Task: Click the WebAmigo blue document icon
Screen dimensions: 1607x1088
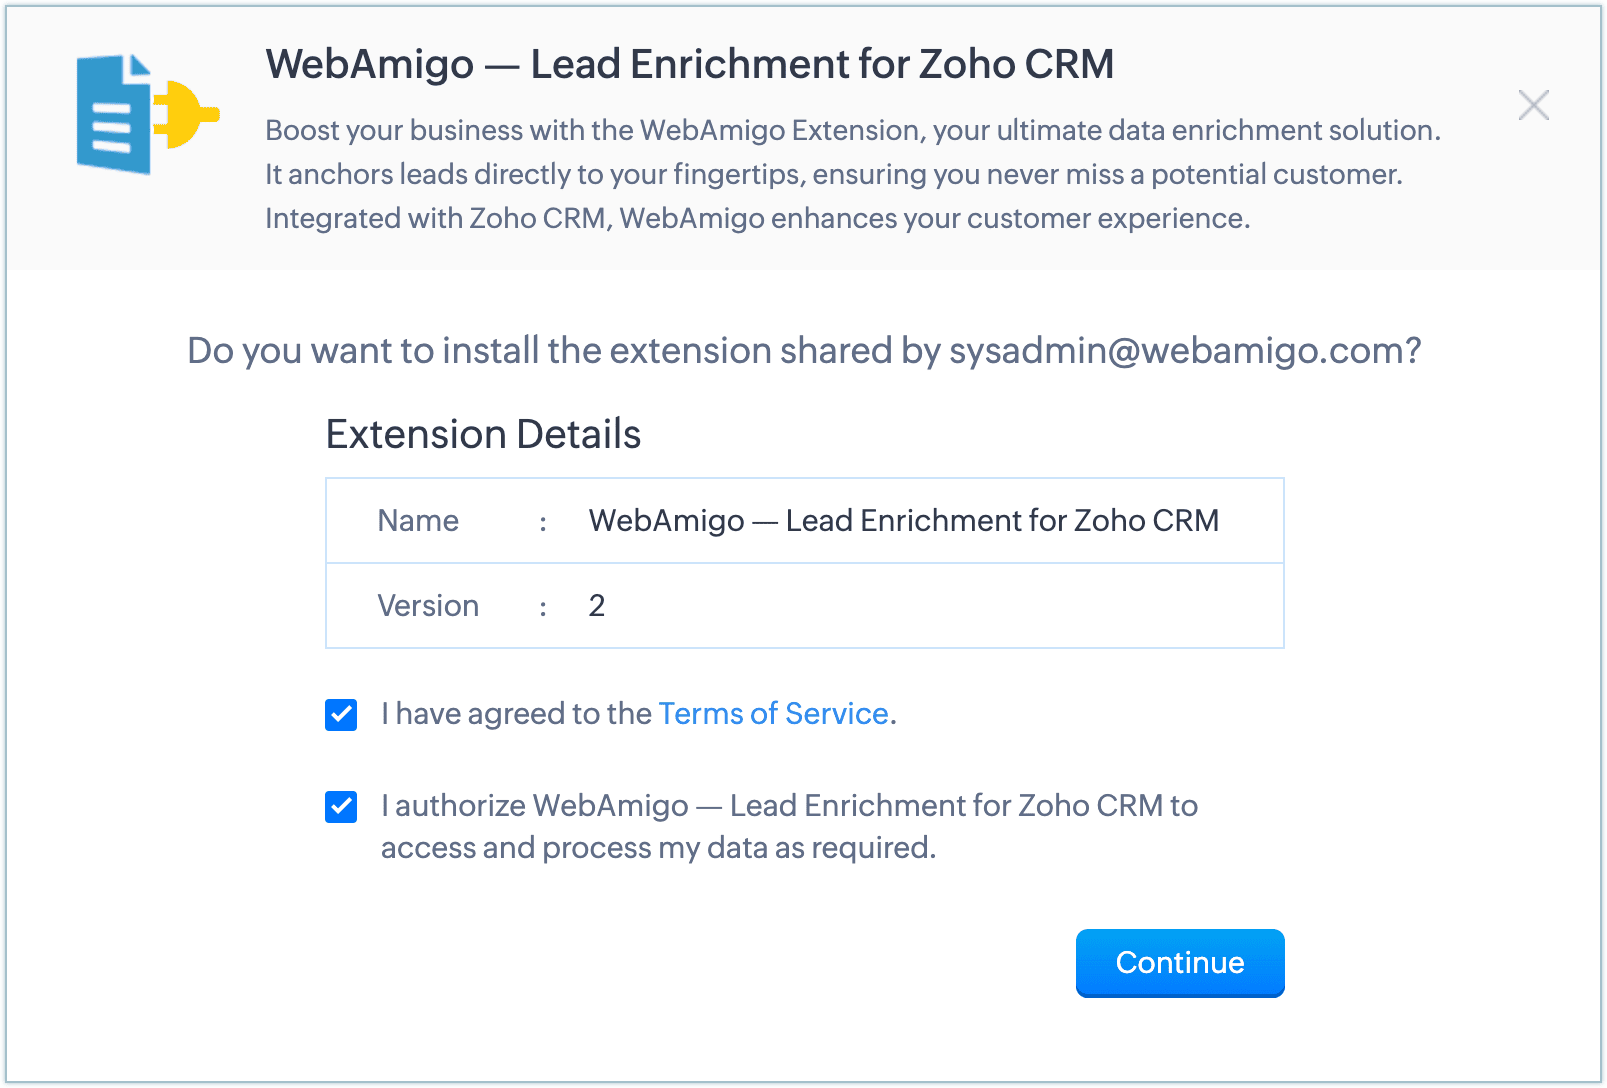Action: pyautogui.click(x=112, y=117)
